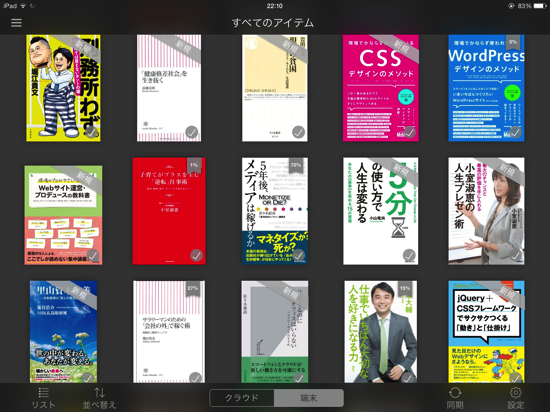This screenshot has width=550, height=412.
Task: Open jQuery+CSSフレームワーク book
Action: pos(487,332)
